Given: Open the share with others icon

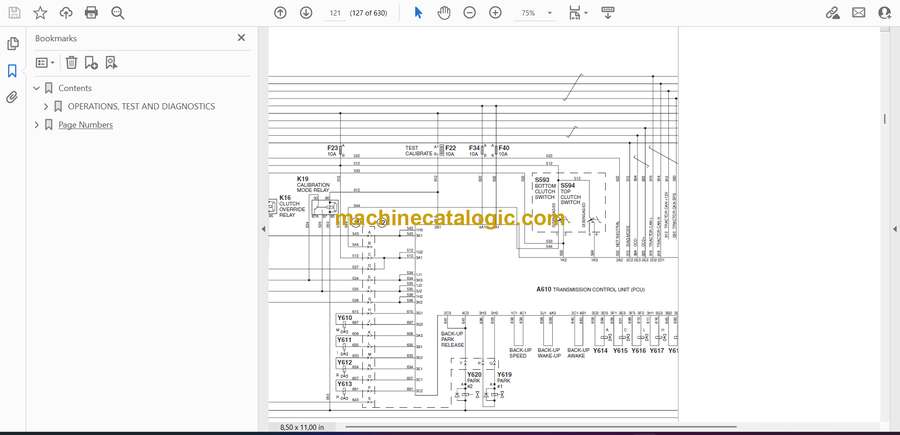Looking at the screenshot, I should [885, 13].
